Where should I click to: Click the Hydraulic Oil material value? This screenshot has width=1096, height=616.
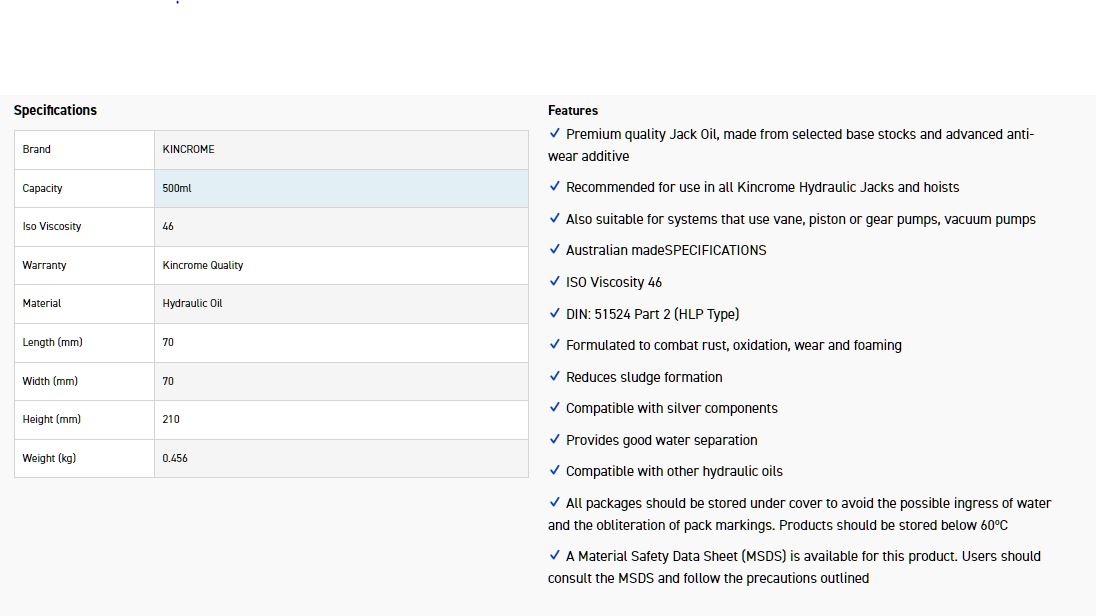(192, 303)
